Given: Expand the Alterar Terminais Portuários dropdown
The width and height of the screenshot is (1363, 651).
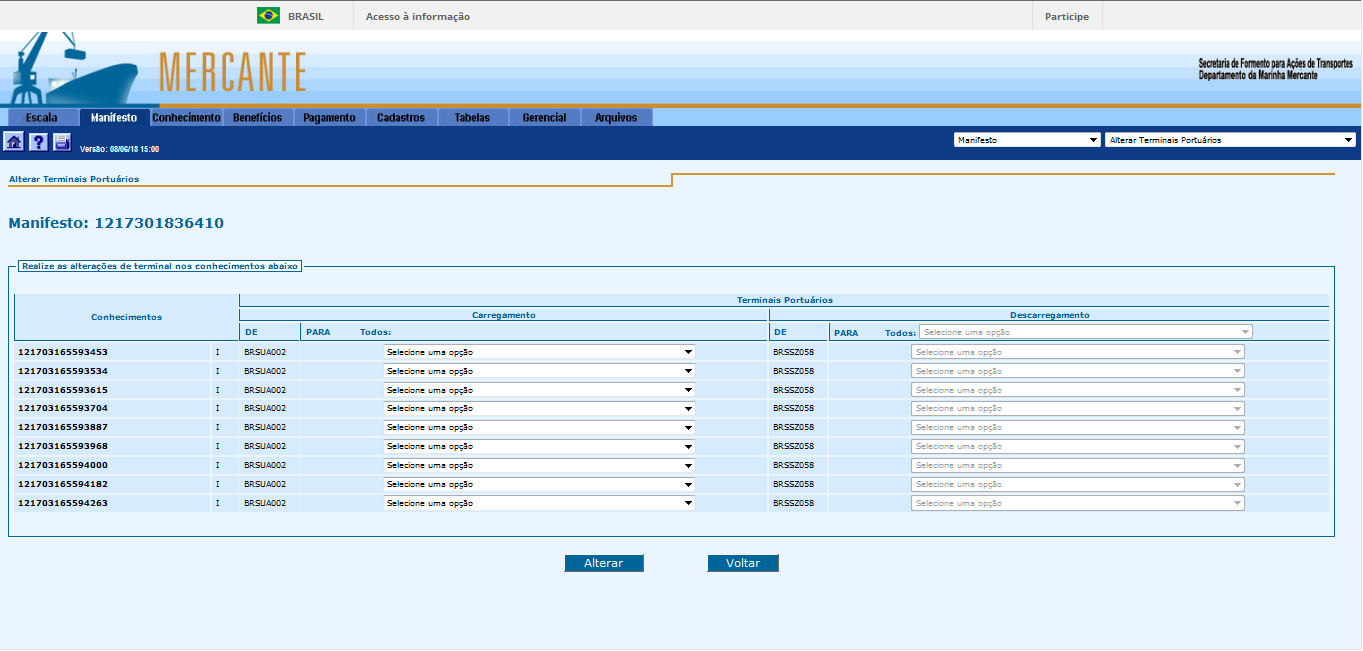Looking at the screenshot, I should click(1230, 140).
